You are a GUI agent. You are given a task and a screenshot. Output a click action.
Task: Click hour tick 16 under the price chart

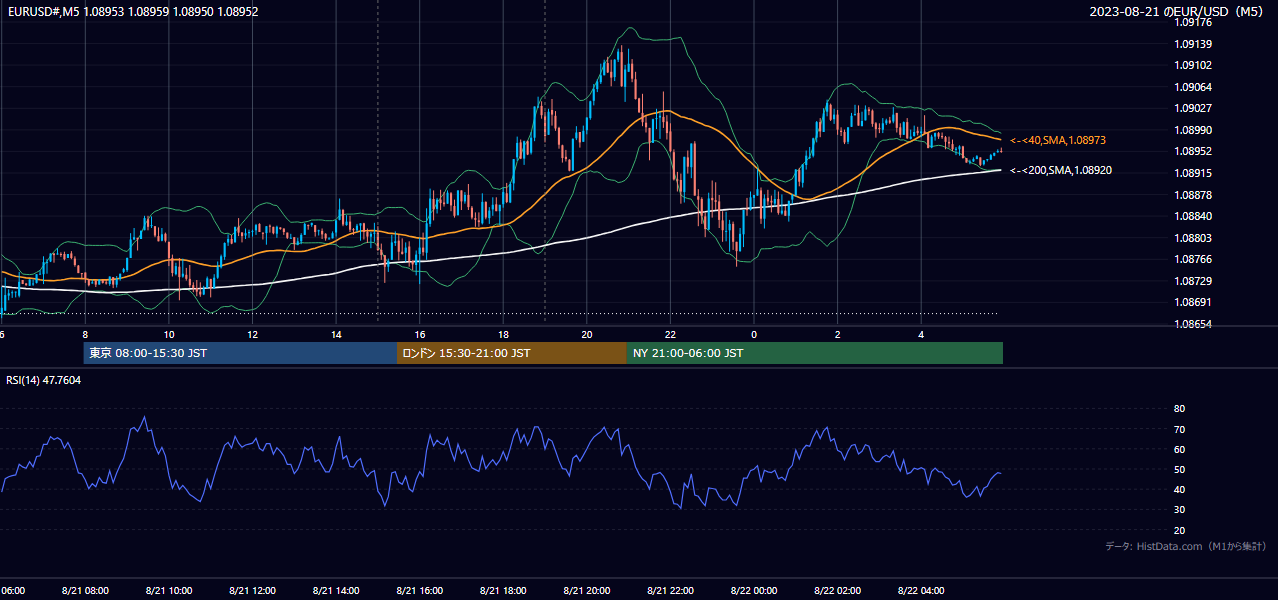(x=420, y=334)
